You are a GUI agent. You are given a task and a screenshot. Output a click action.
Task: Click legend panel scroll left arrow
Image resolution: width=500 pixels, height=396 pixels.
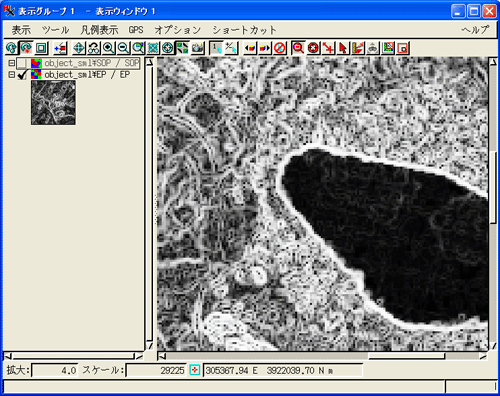click(x=7, y=356)
